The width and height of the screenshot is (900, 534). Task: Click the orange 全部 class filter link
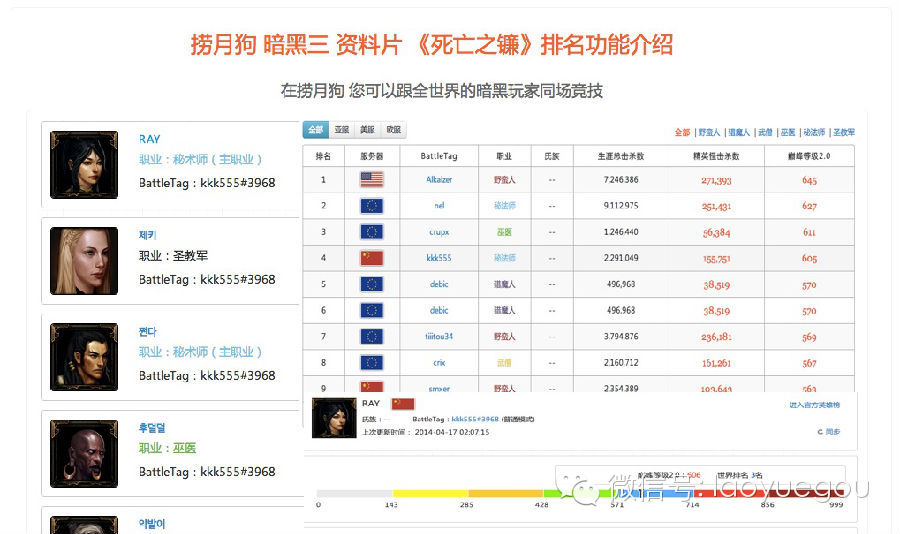click(682, 132)
